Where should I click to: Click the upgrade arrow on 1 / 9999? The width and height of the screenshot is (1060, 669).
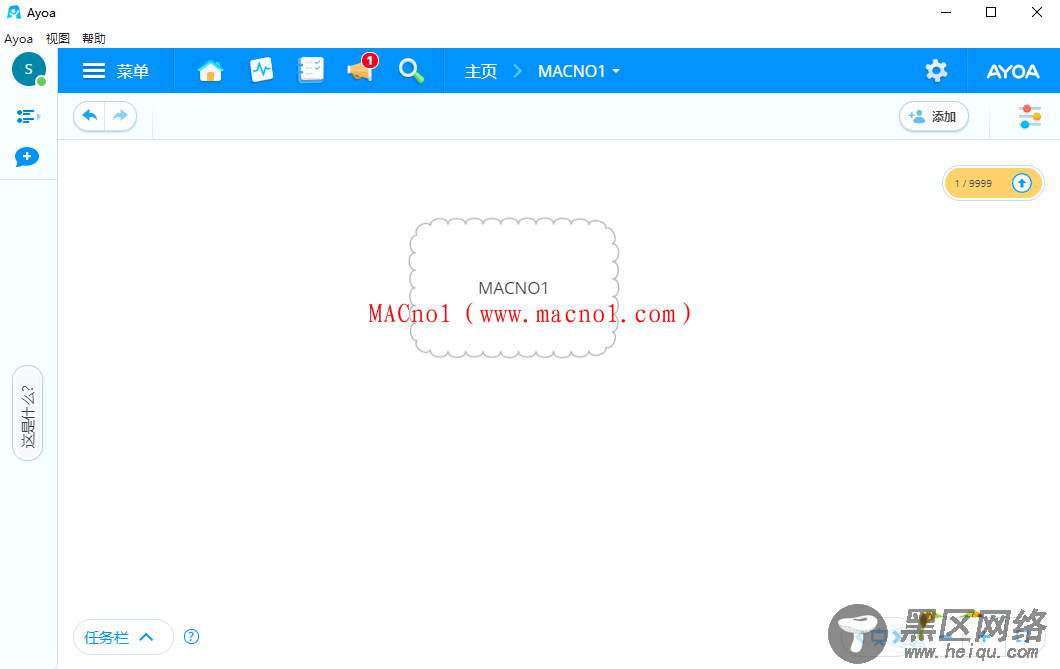[x=1021, y=183]
